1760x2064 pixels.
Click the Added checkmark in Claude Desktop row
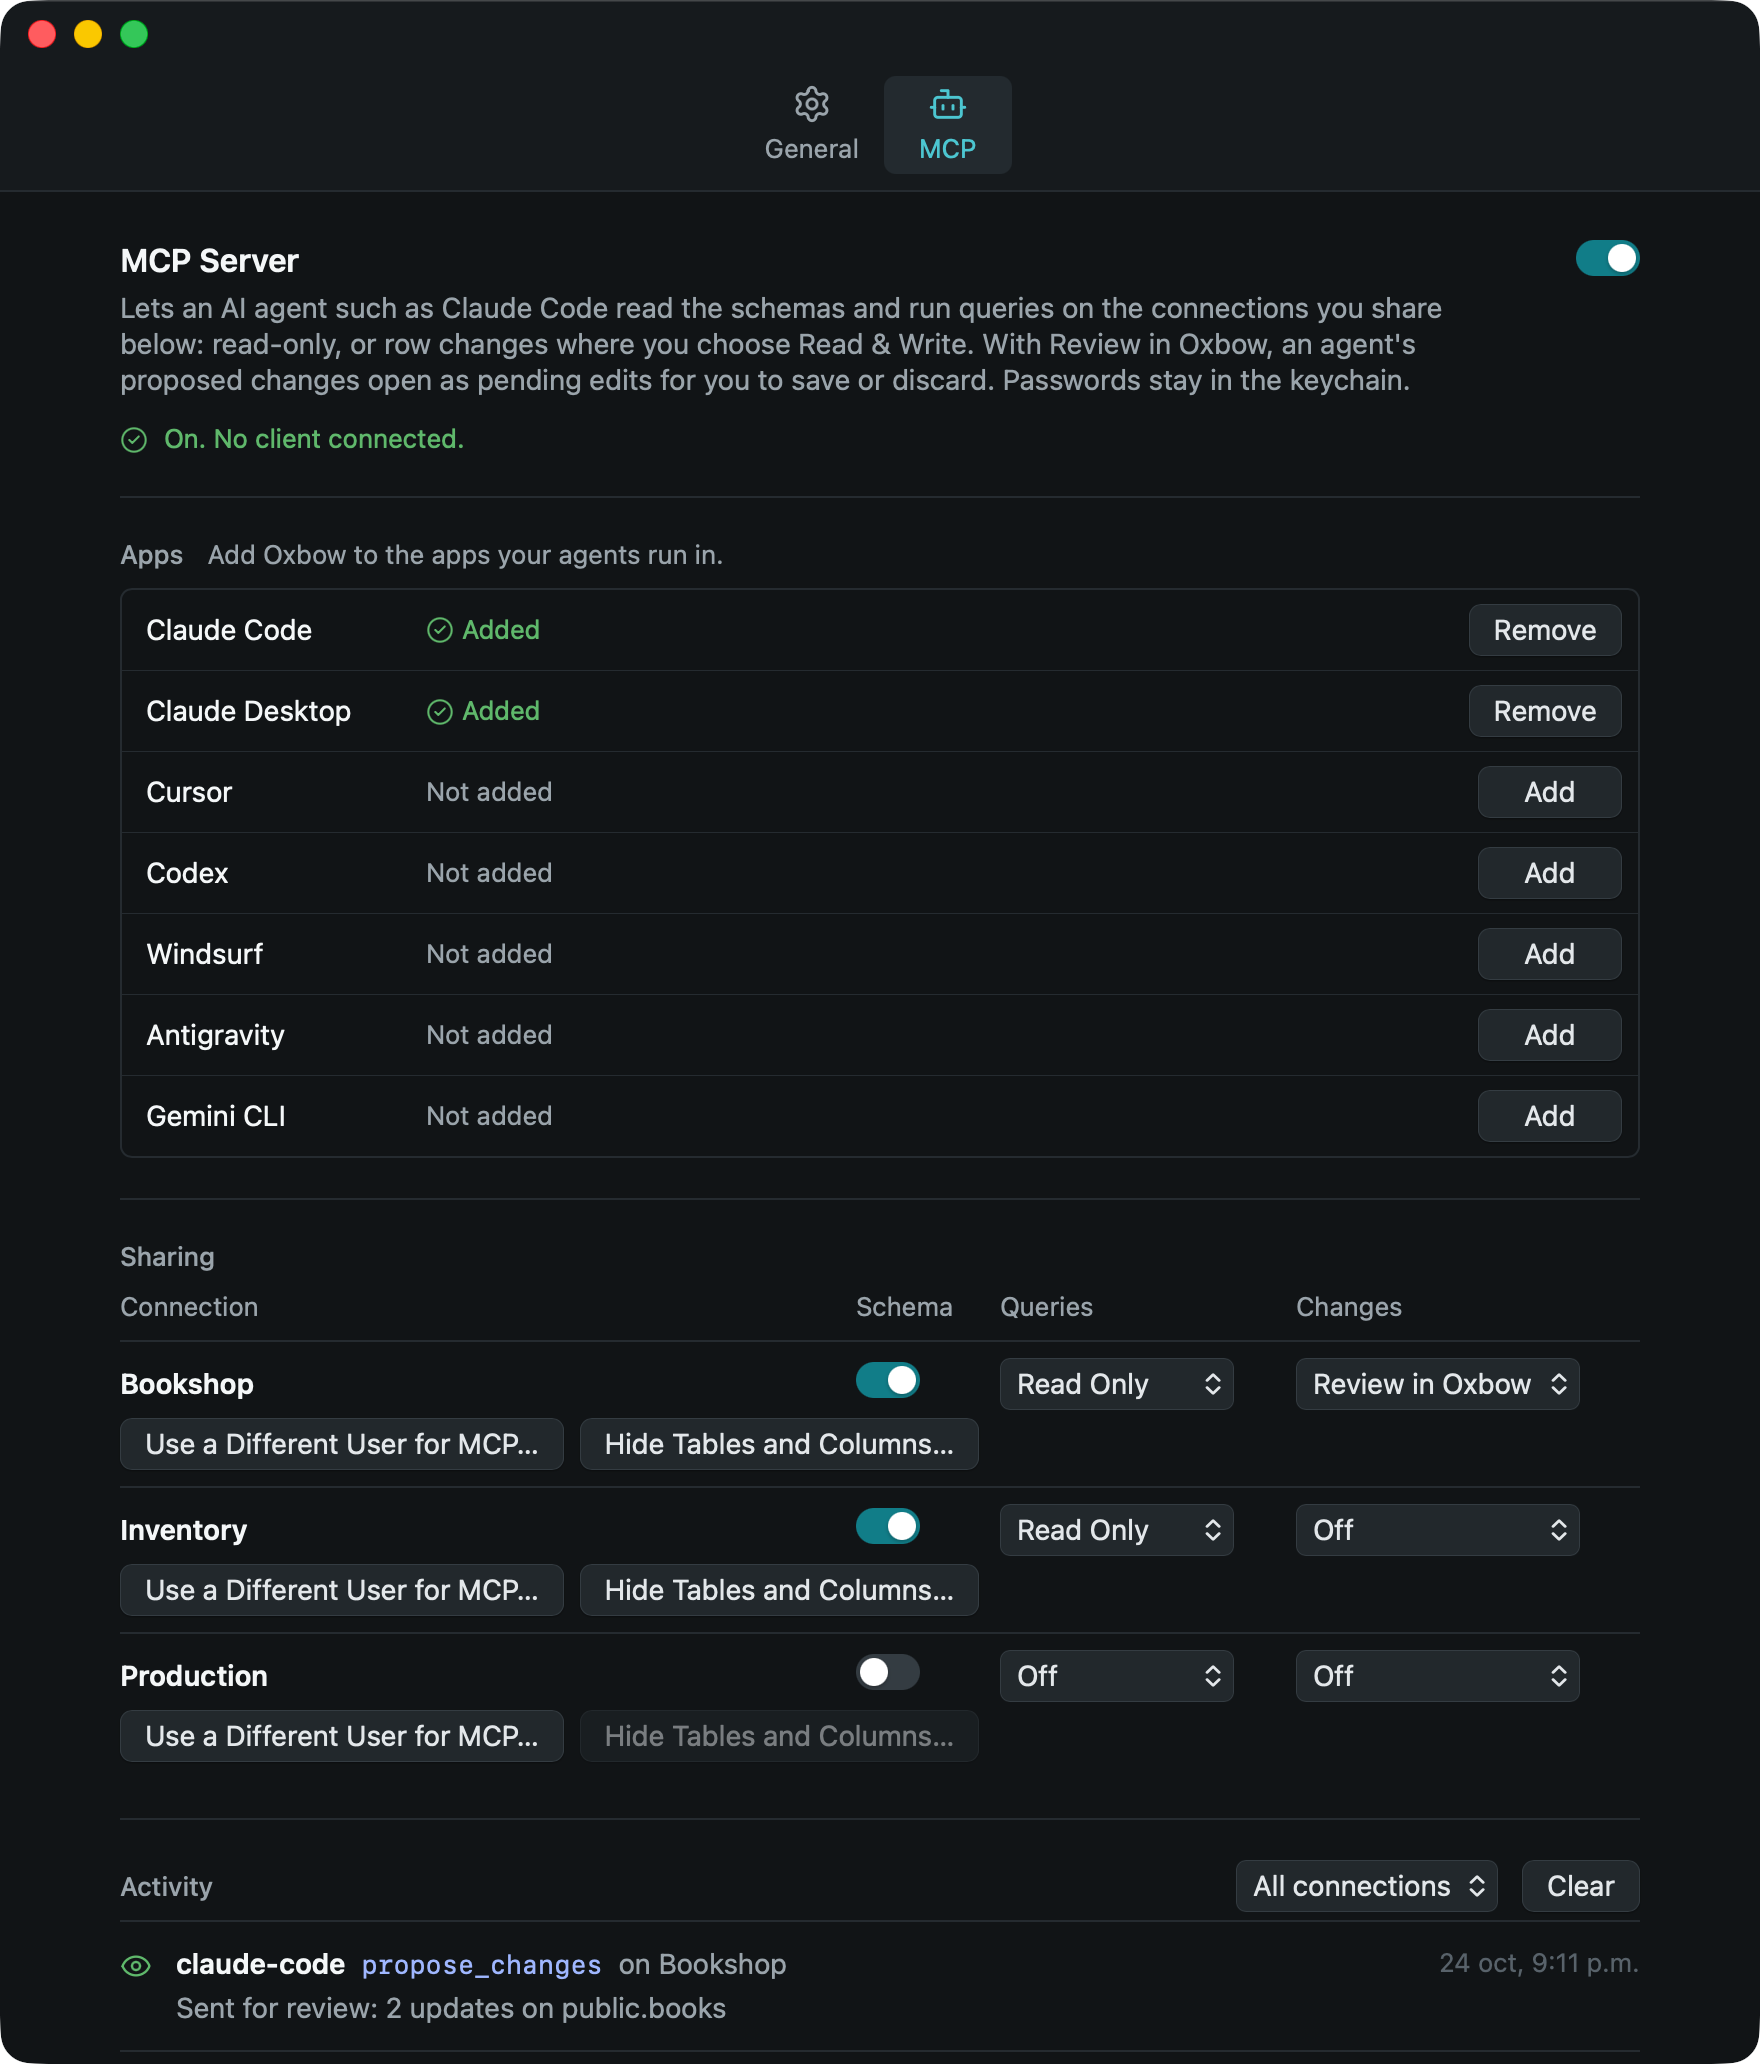(x=440, y=711)
